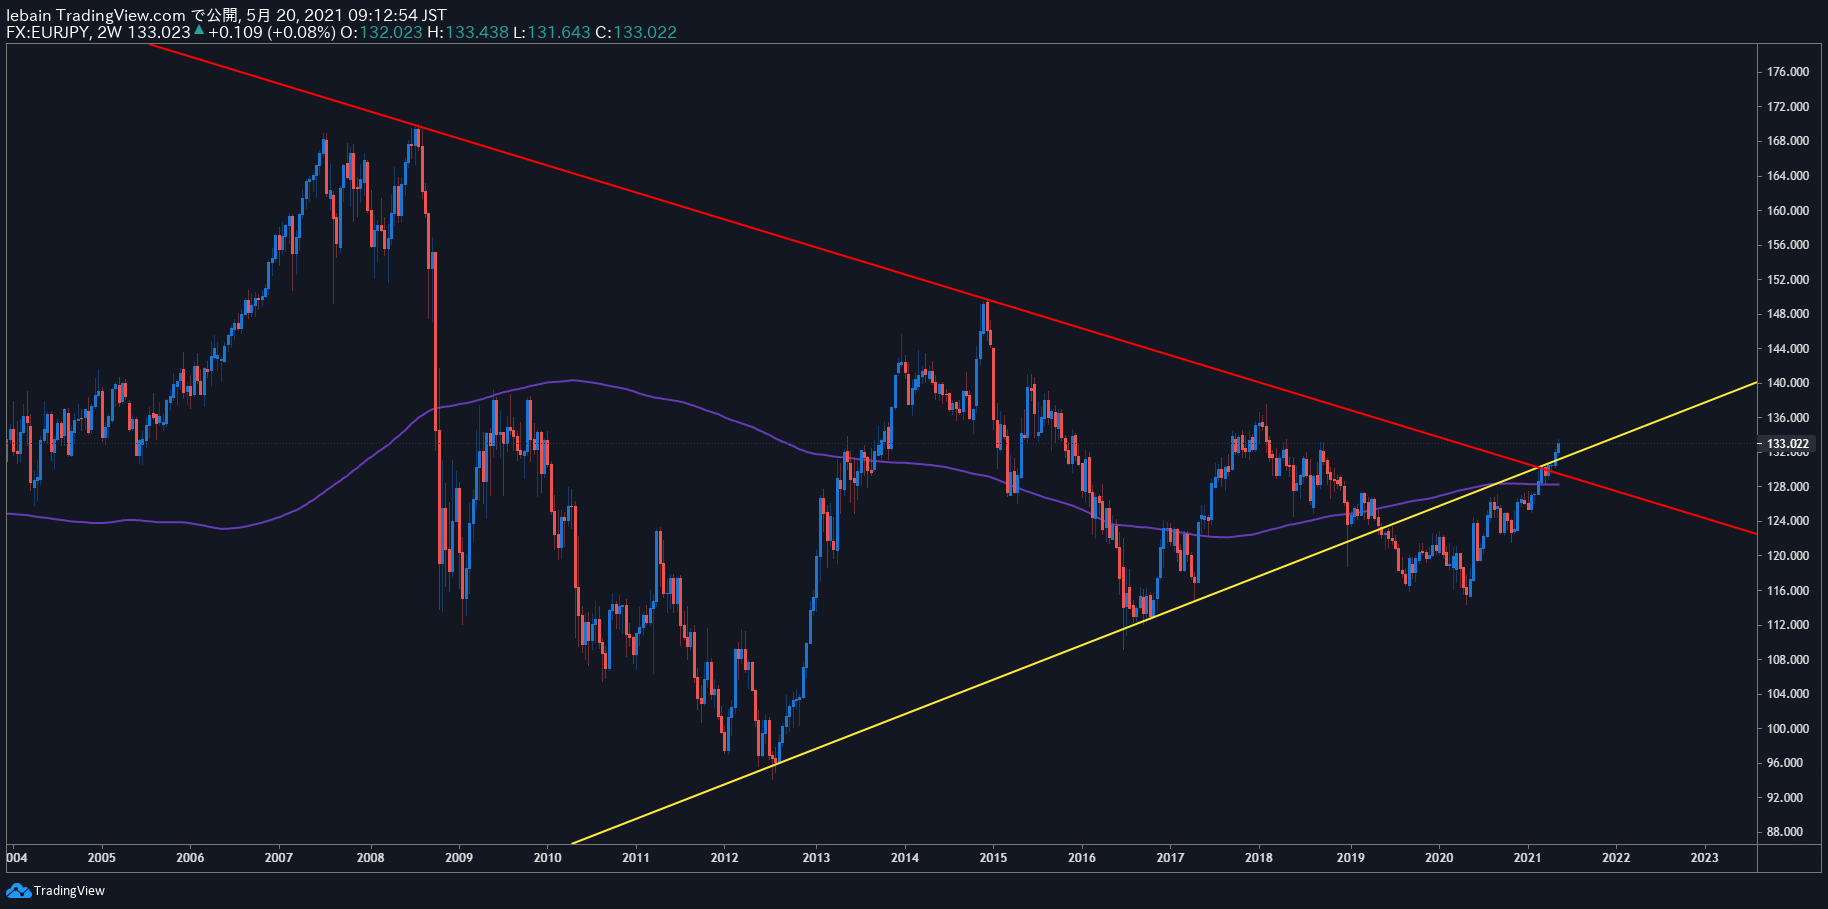Click the 2014 year label on time axis
Image resolution: width=1828 pixels, height=909 pixels.
905,858
